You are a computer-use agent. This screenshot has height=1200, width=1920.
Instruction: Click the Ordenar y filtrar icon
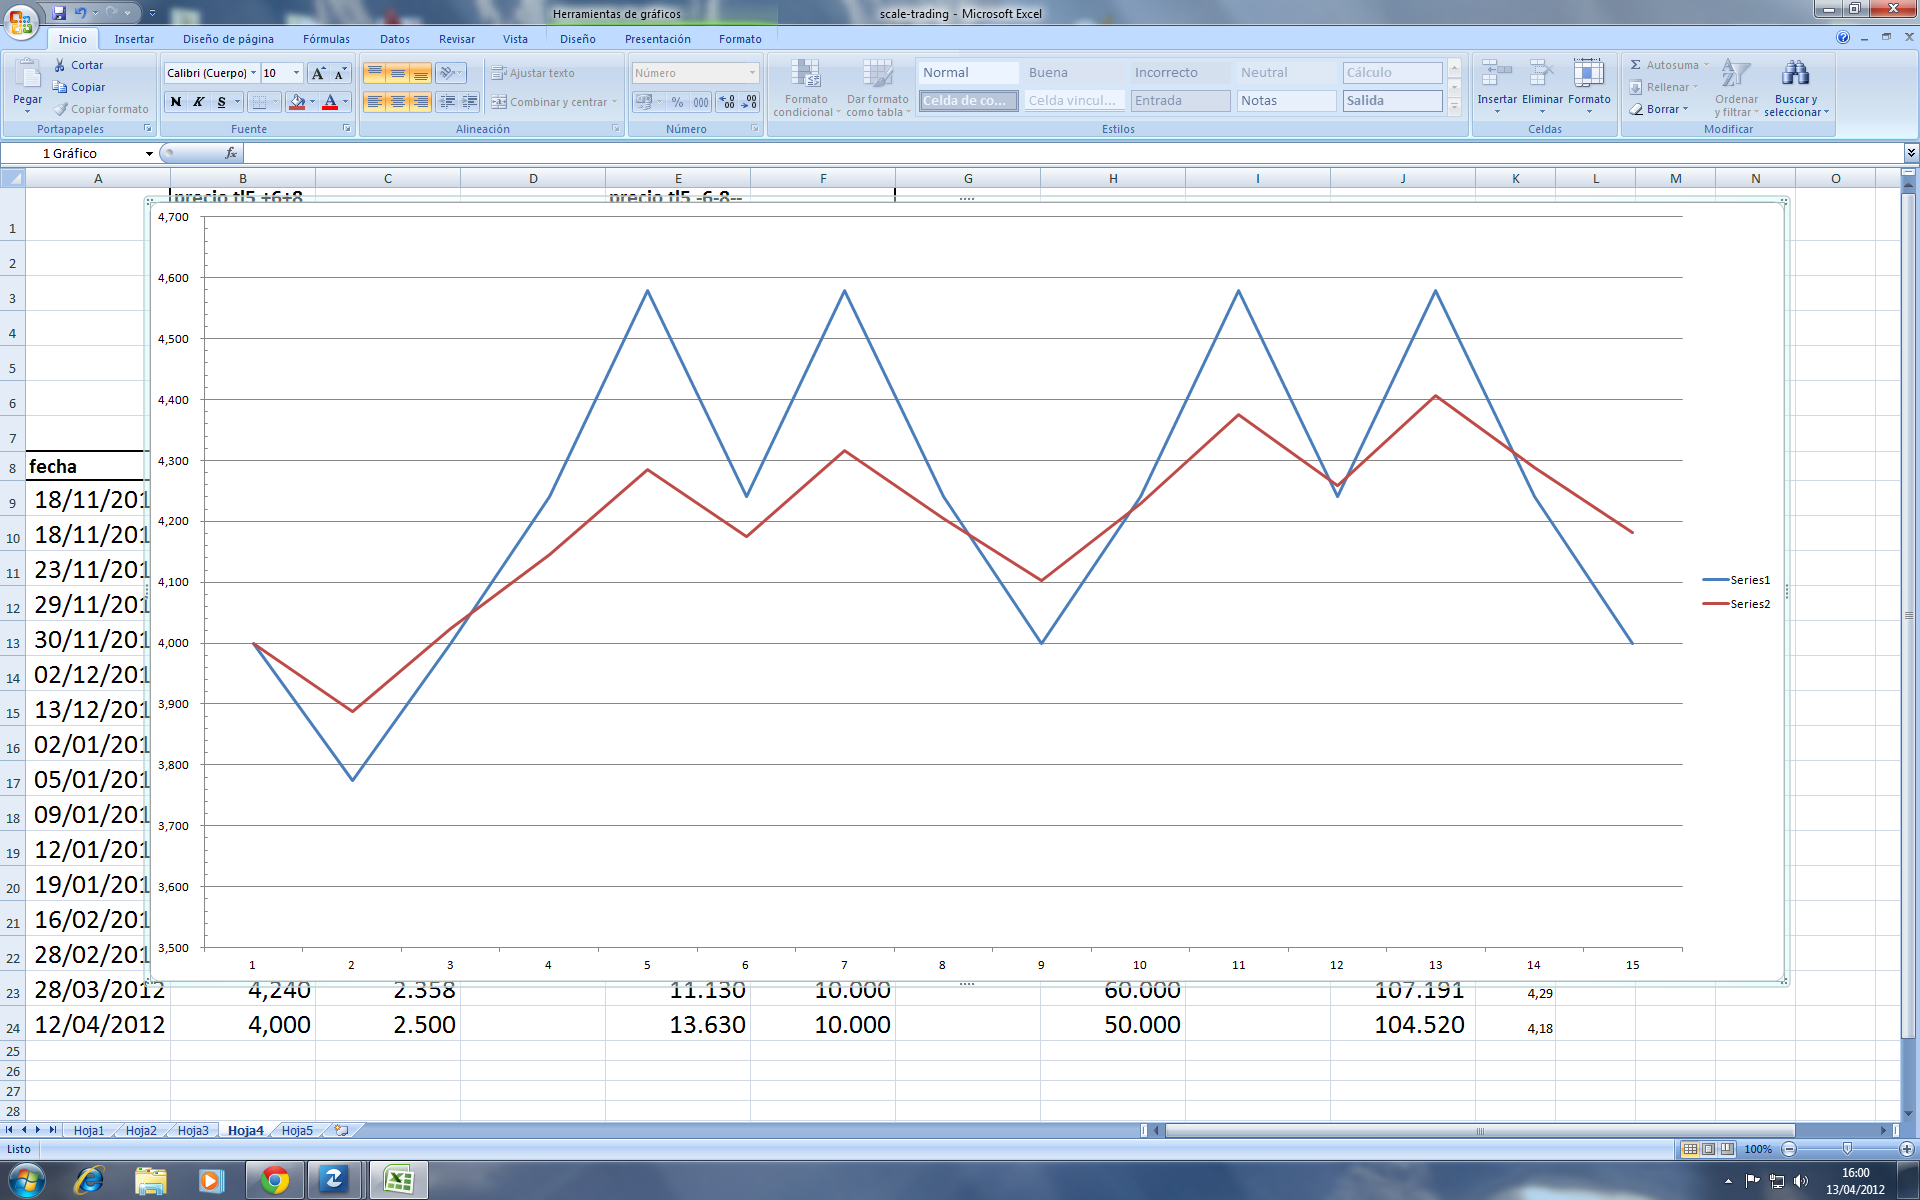tap(1736, 75)
